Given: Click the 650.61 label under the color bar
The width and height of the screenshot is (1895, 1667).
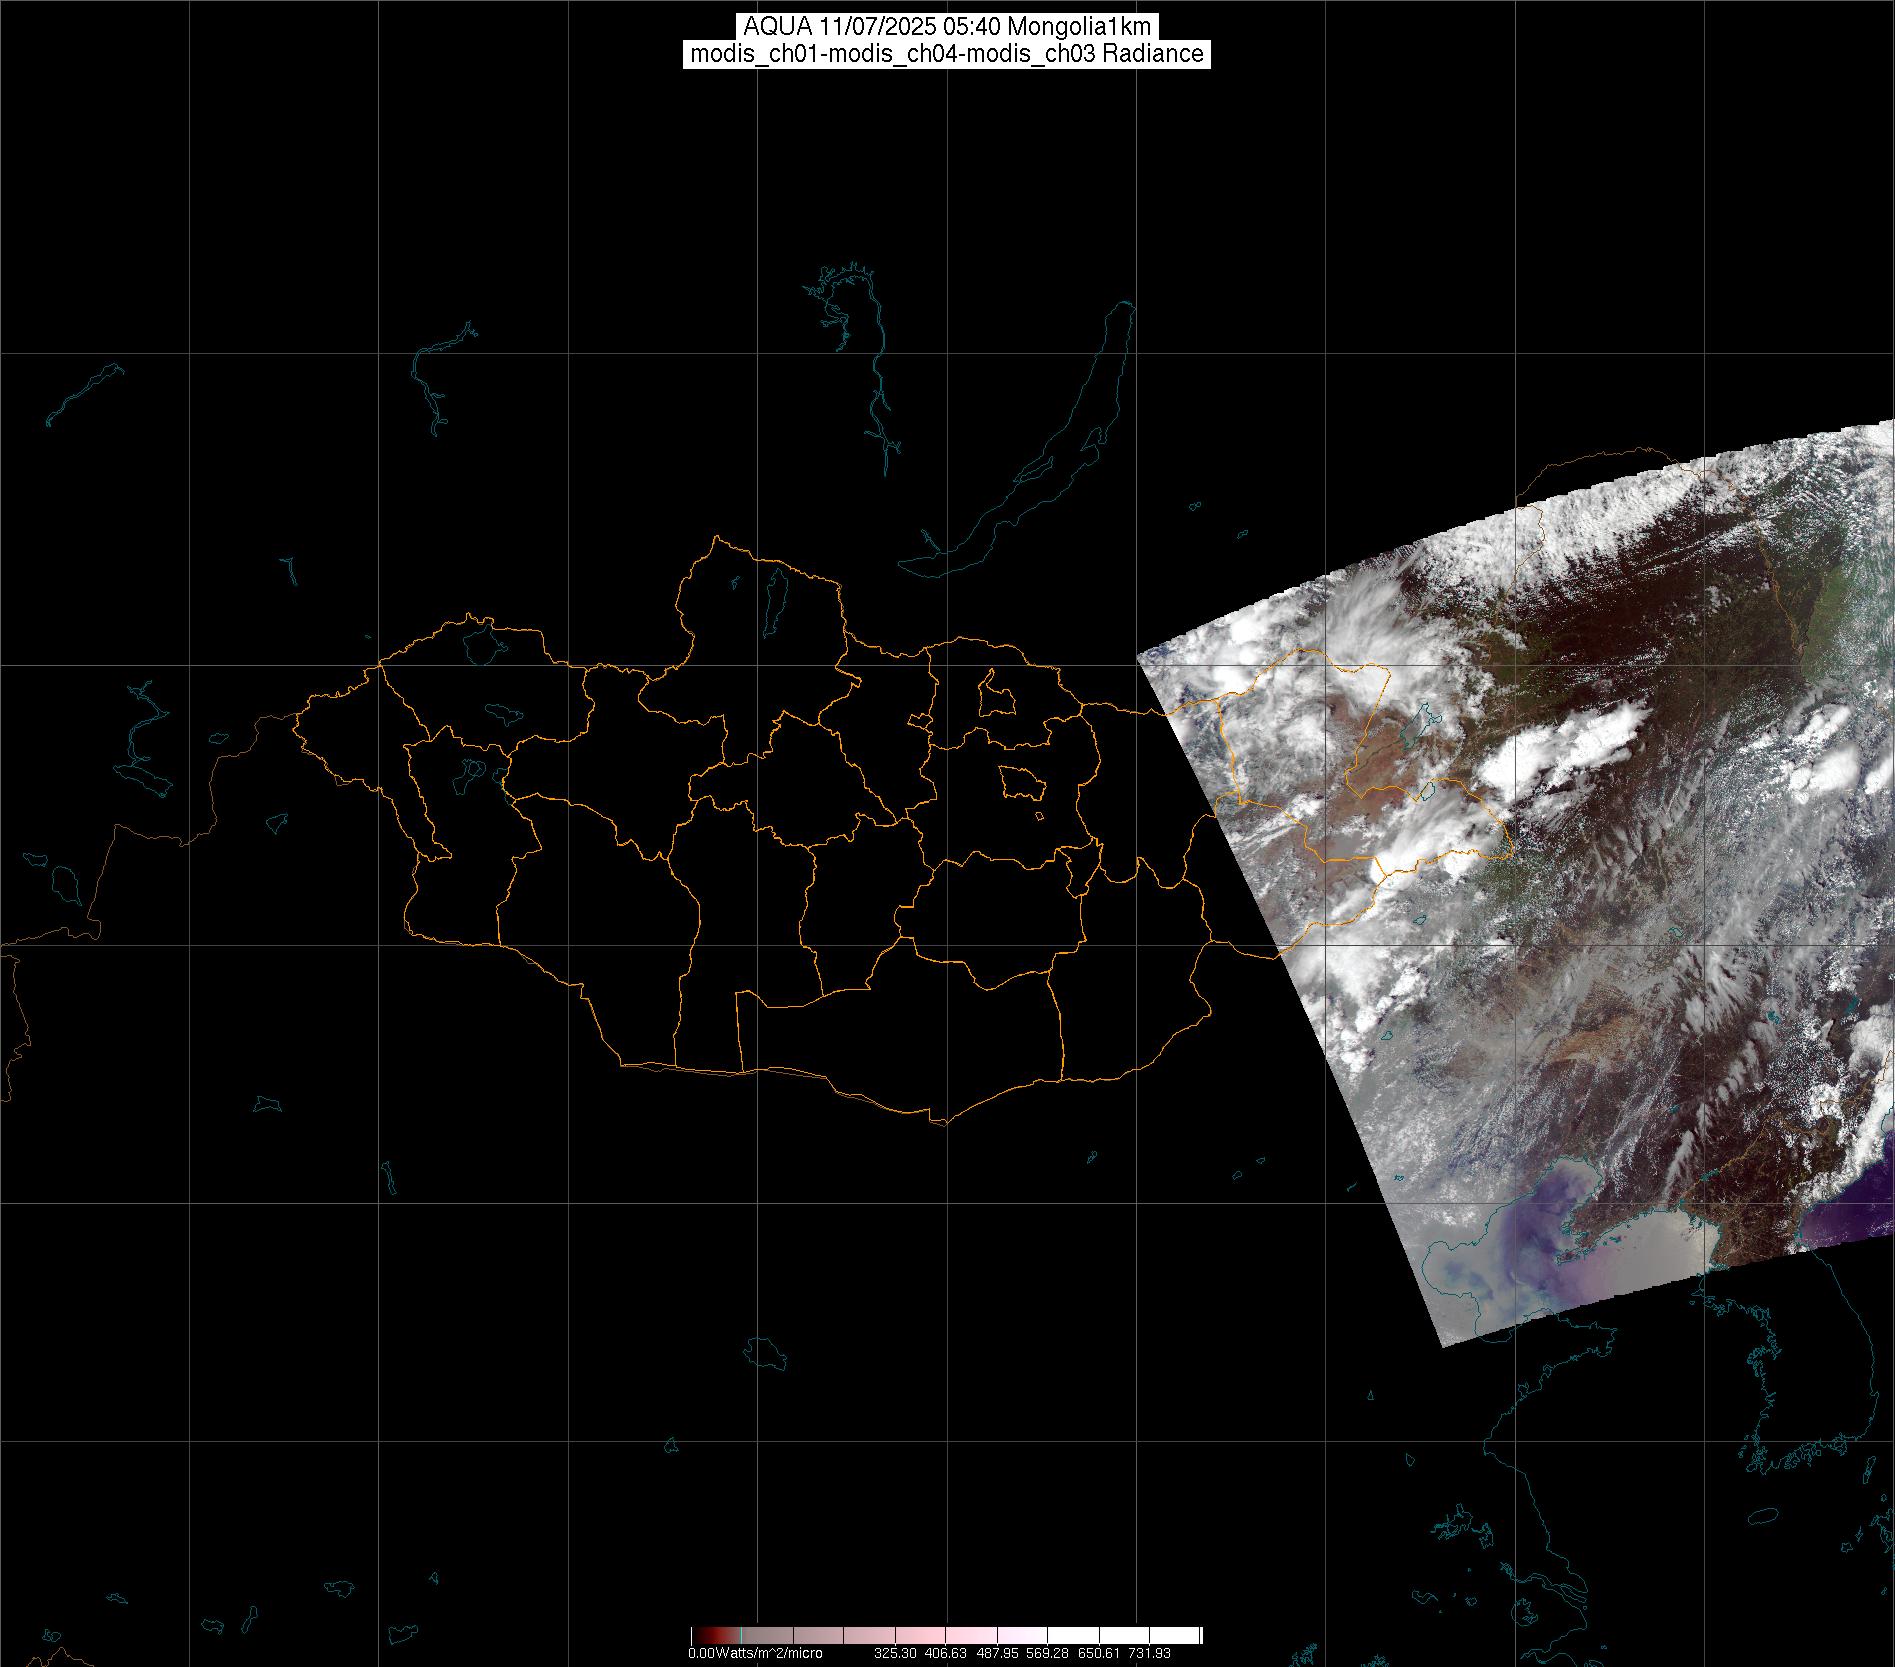Looking at the screenshot, I should [1099, 1653].
